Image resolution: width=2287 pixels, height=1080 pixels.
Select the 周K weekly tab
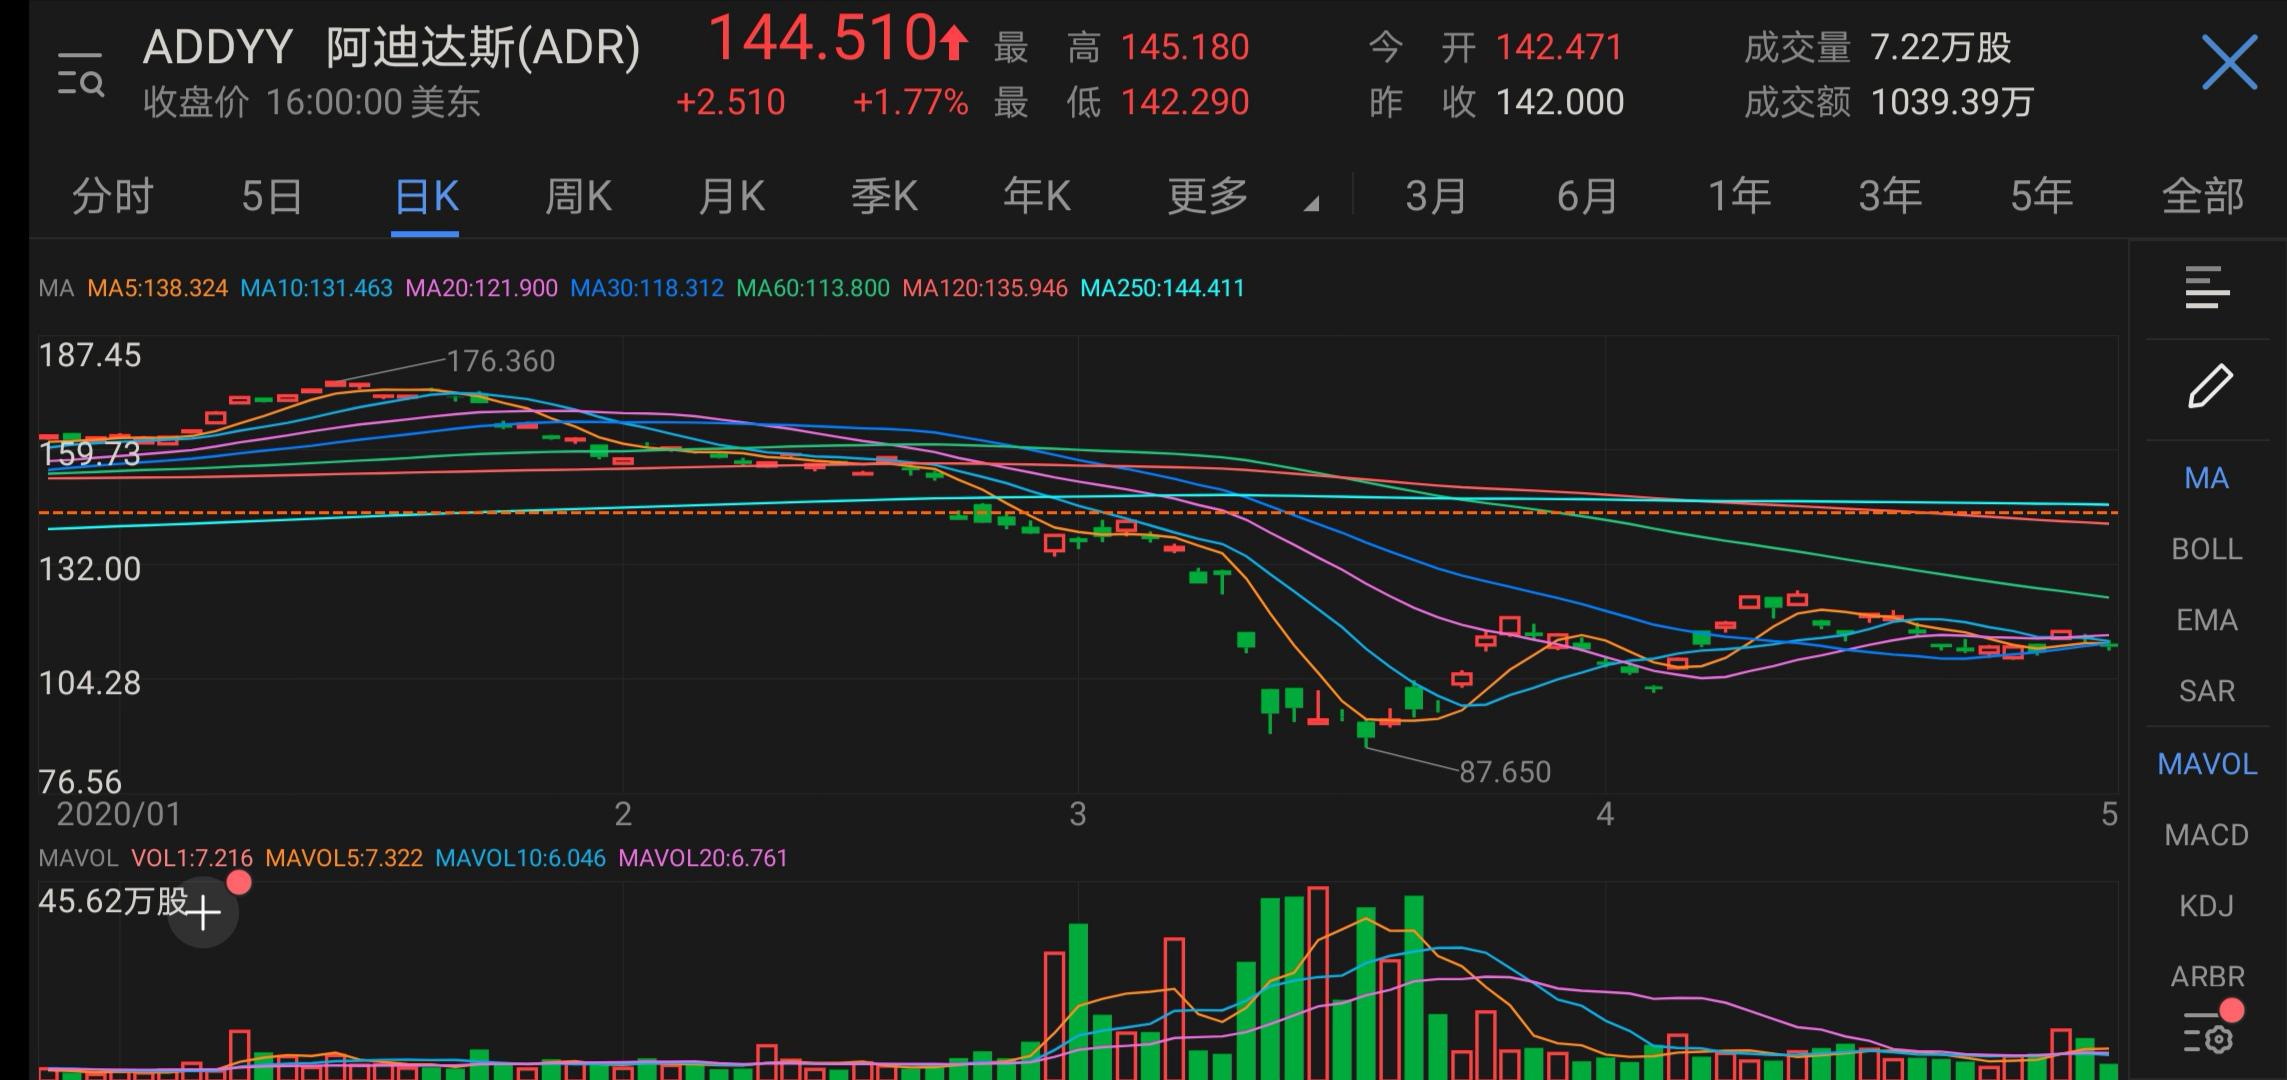click(x=579, y=196)
